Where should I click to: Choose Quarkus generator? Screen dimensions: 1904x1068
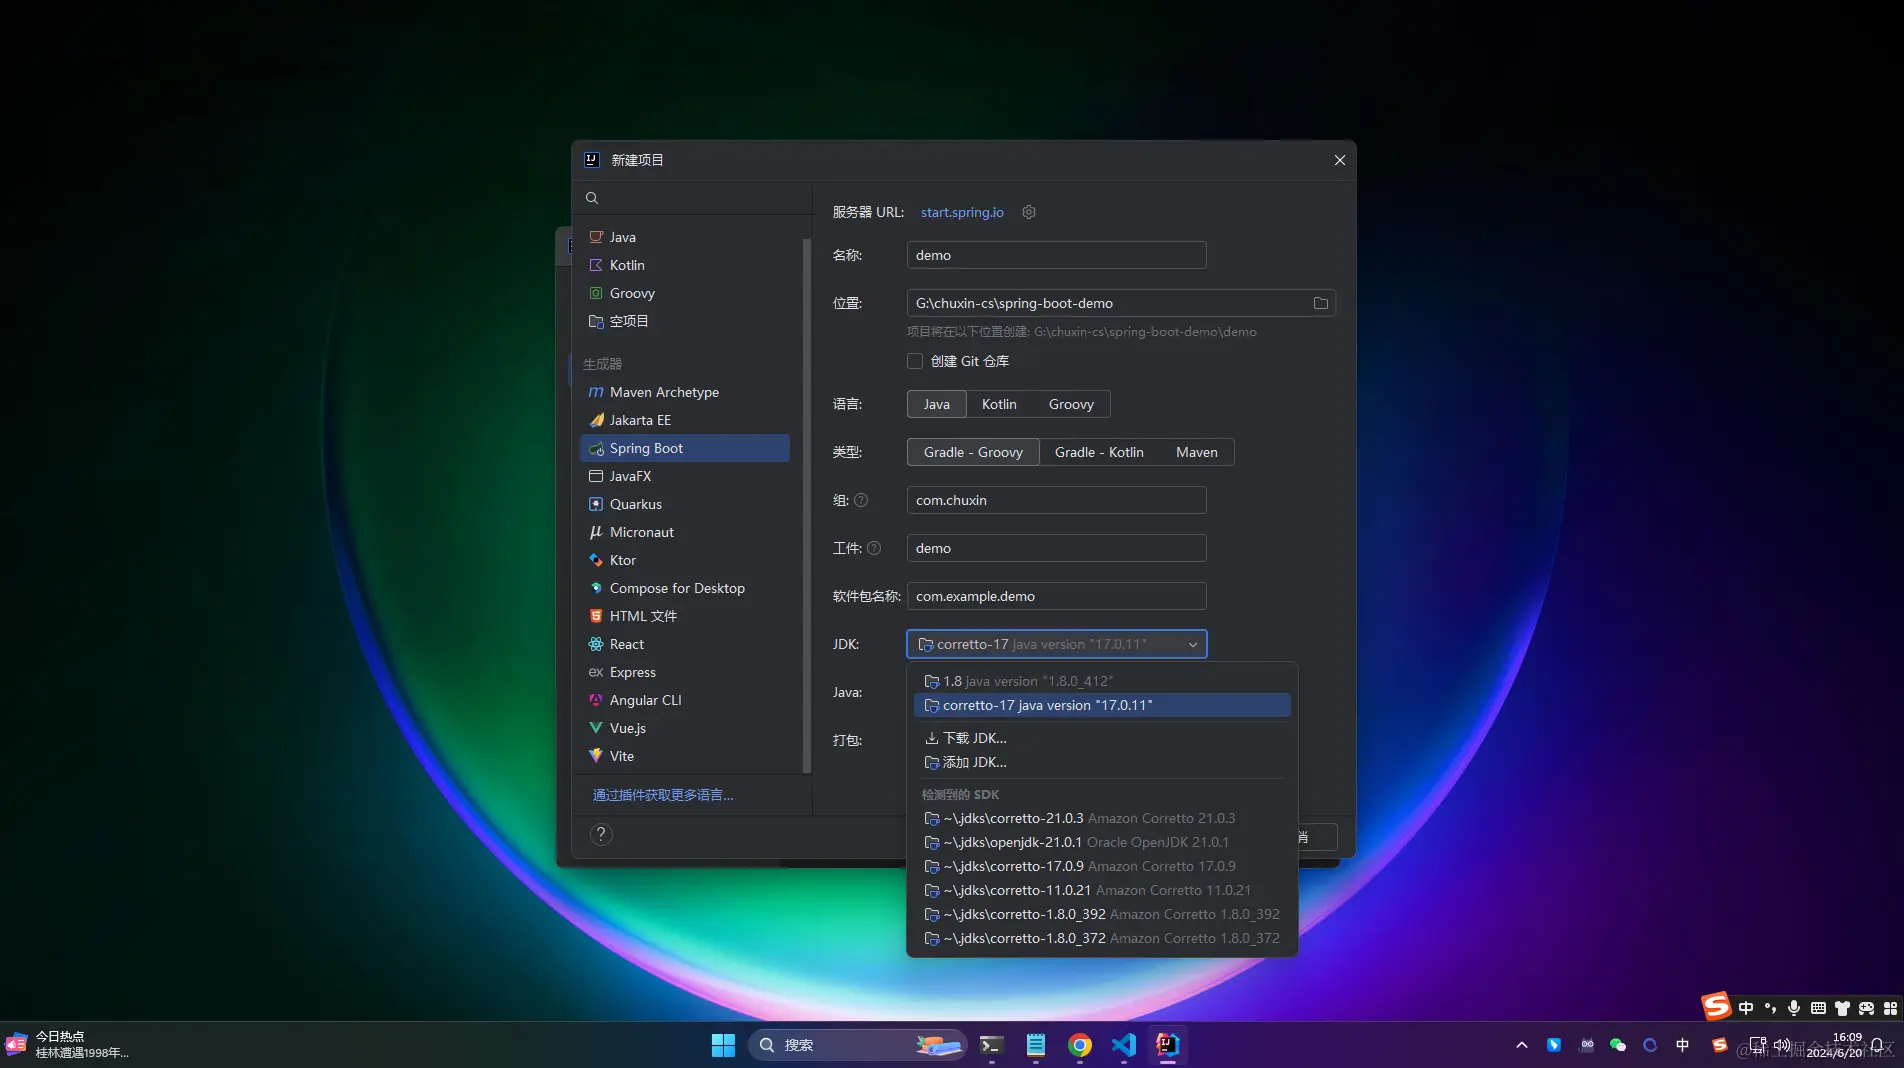[x=685, y=504]
